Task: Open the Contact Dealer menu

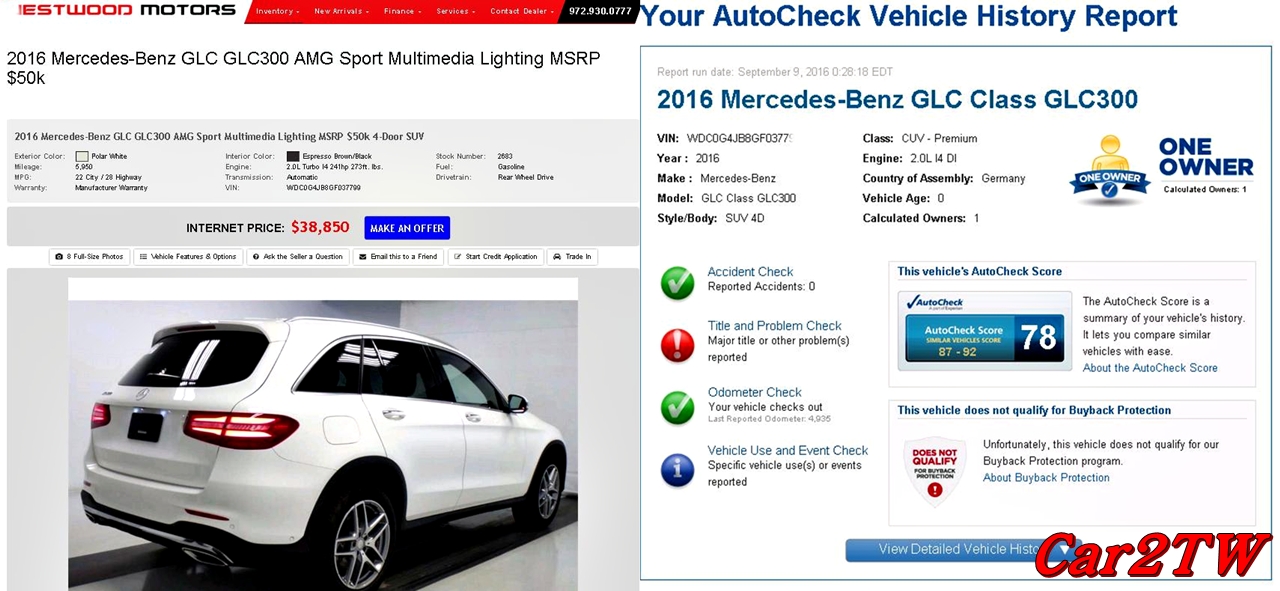Action: point(522,11)
